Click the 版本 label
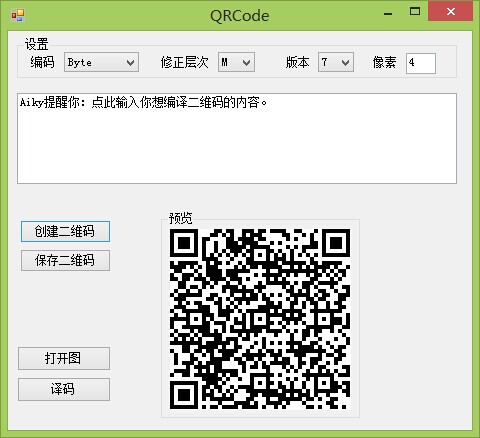Viewport: 480px width, 438px height. point(297,62)
